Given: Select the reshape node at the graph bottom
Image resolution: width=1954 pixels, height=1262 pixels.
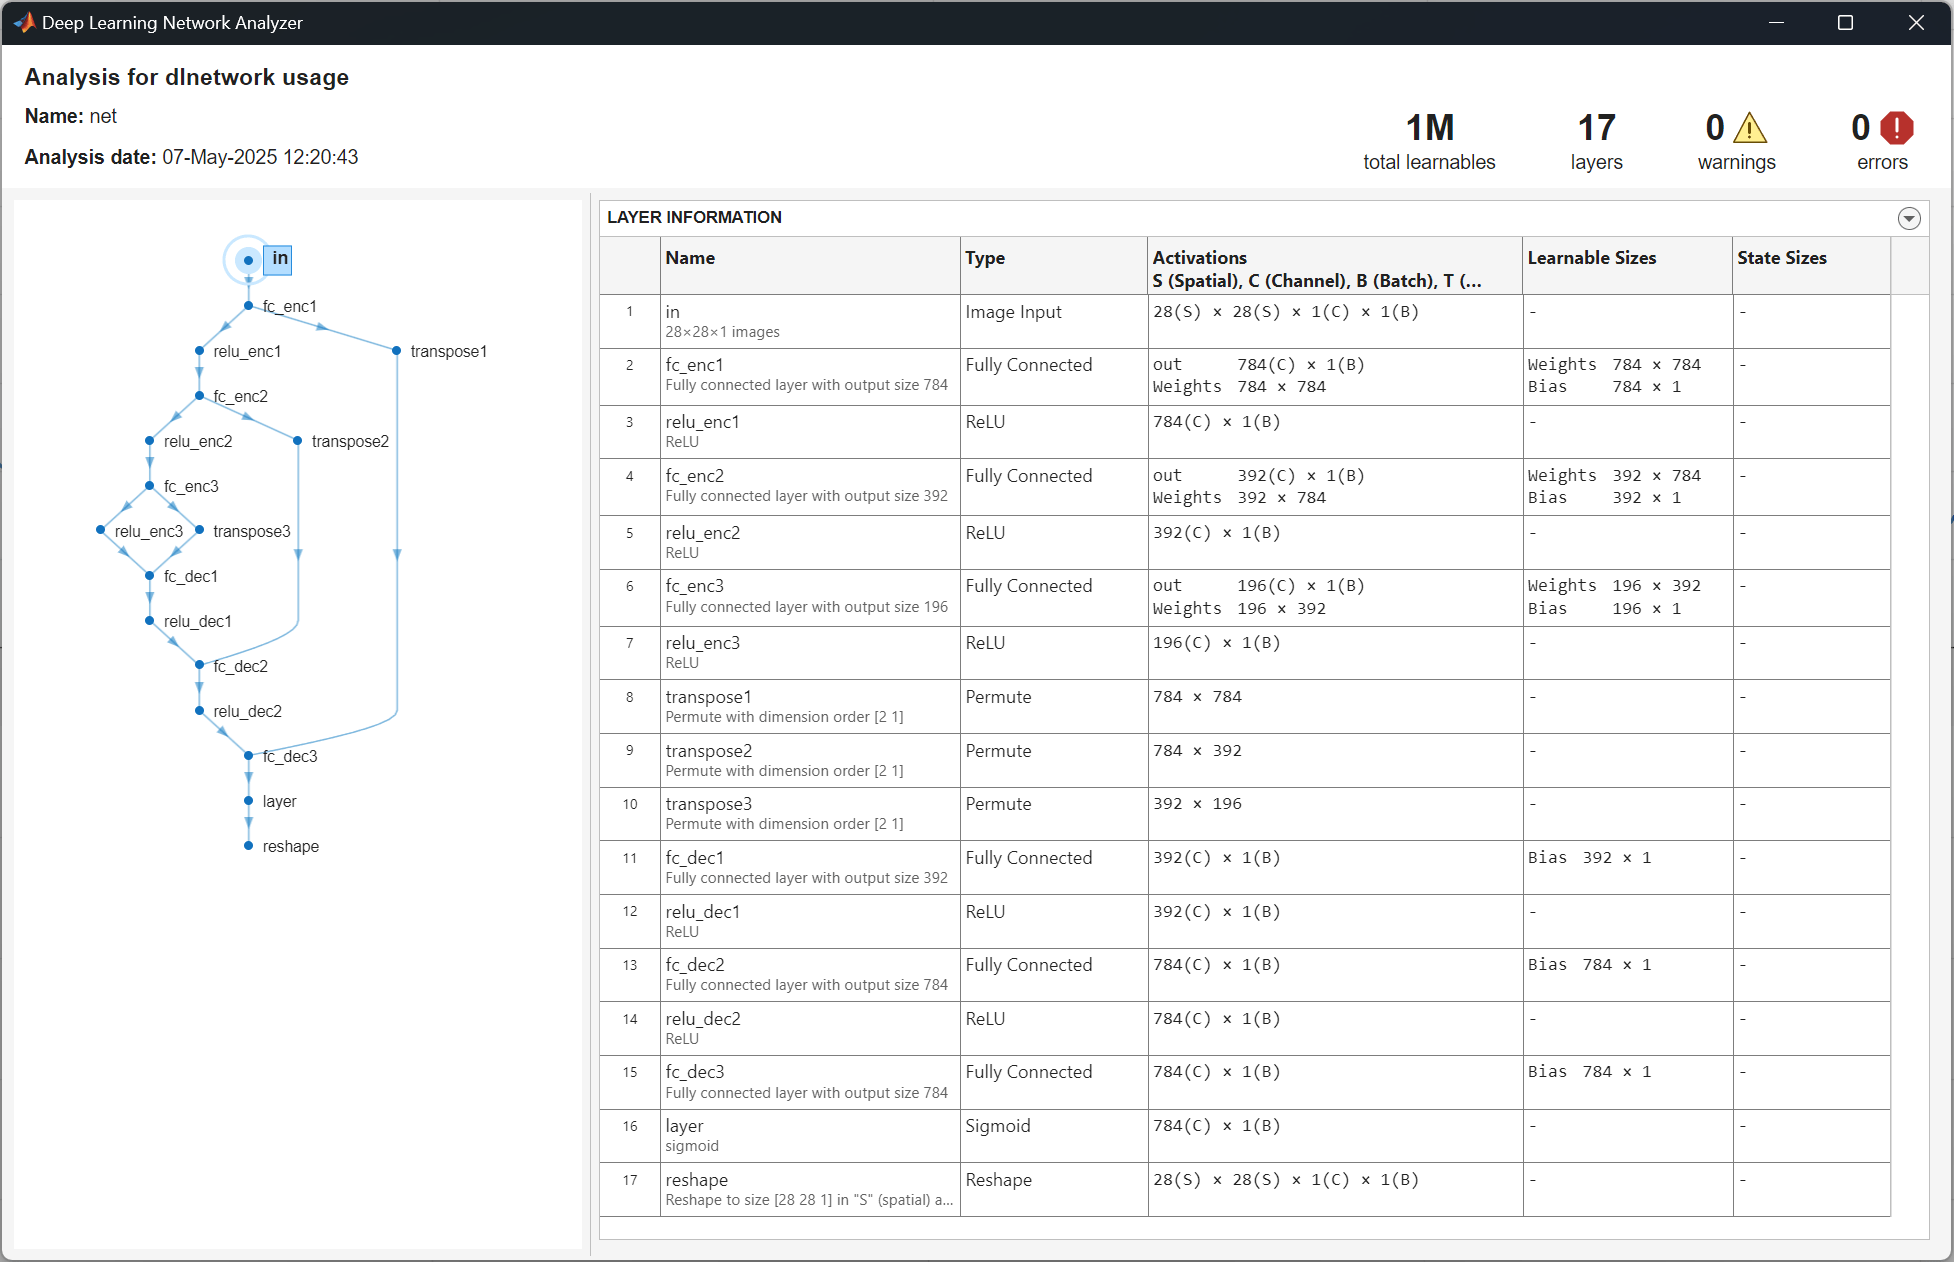Looking at the screenshot, I should (x=248, y=846).
